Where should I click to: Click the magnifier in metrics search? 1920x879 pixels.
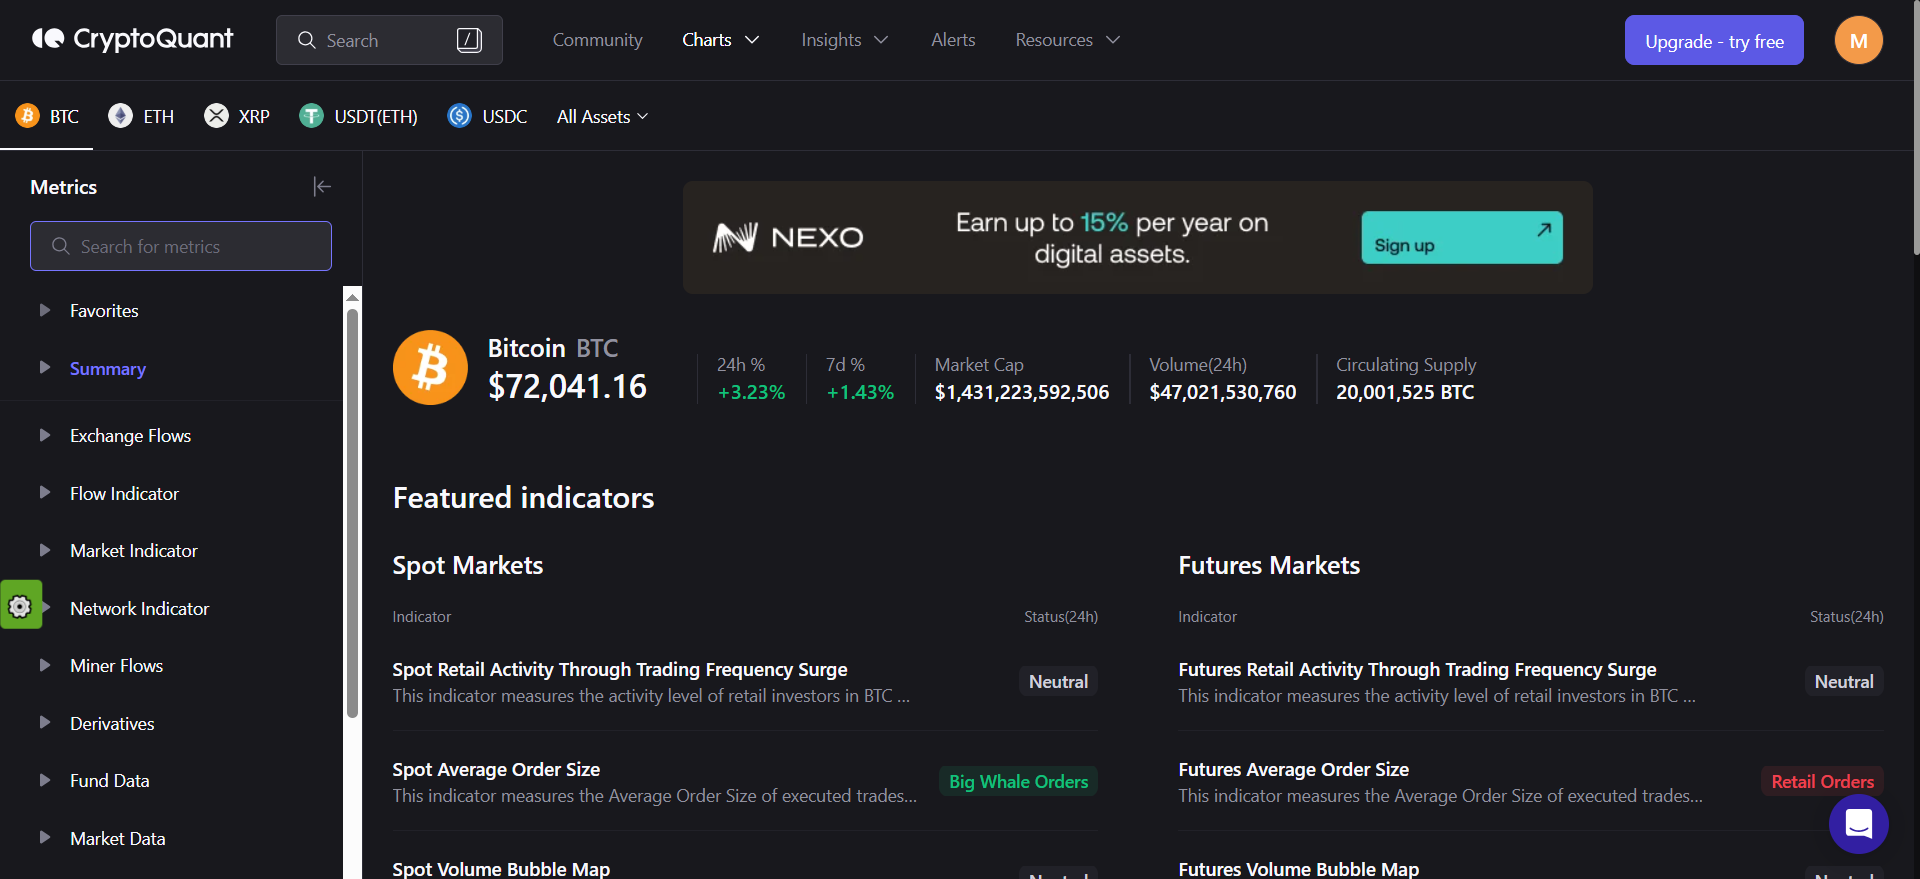point(61,246)
